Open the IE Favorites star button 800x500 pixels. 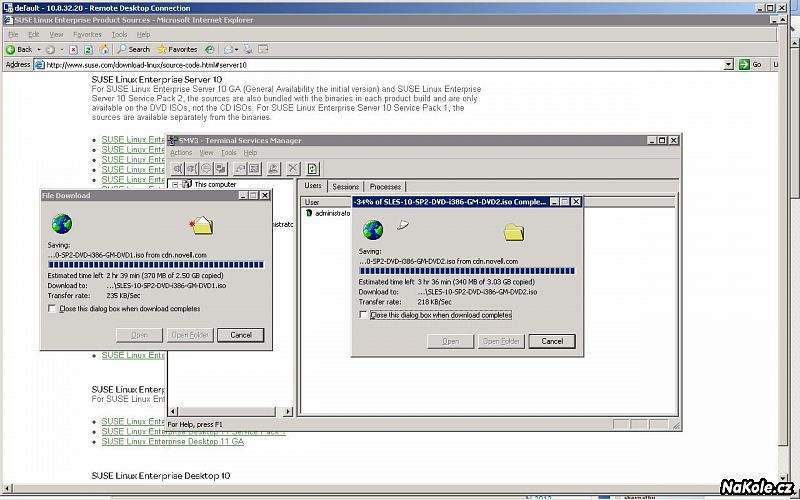pos(178,49)
